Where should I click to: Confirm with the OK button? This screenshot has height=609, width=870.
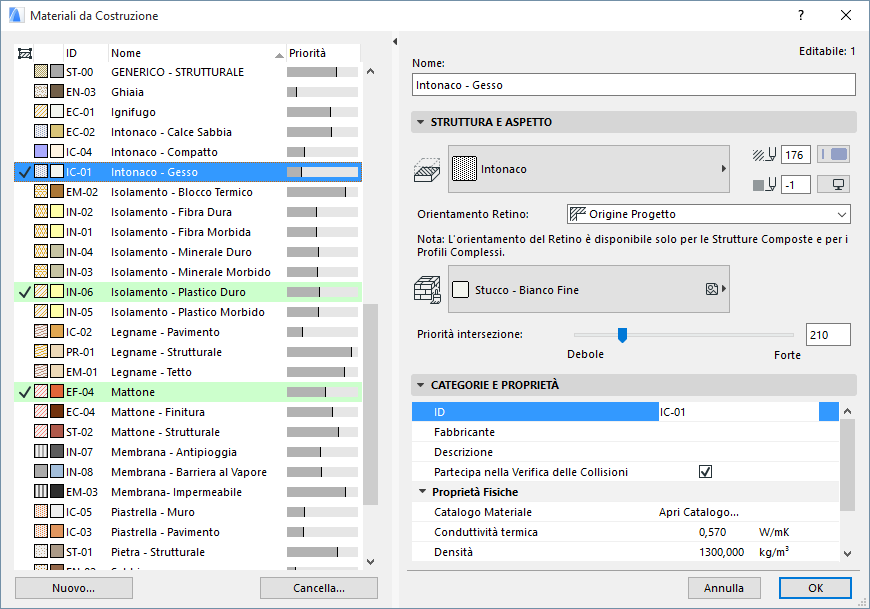tap(815, 588)
